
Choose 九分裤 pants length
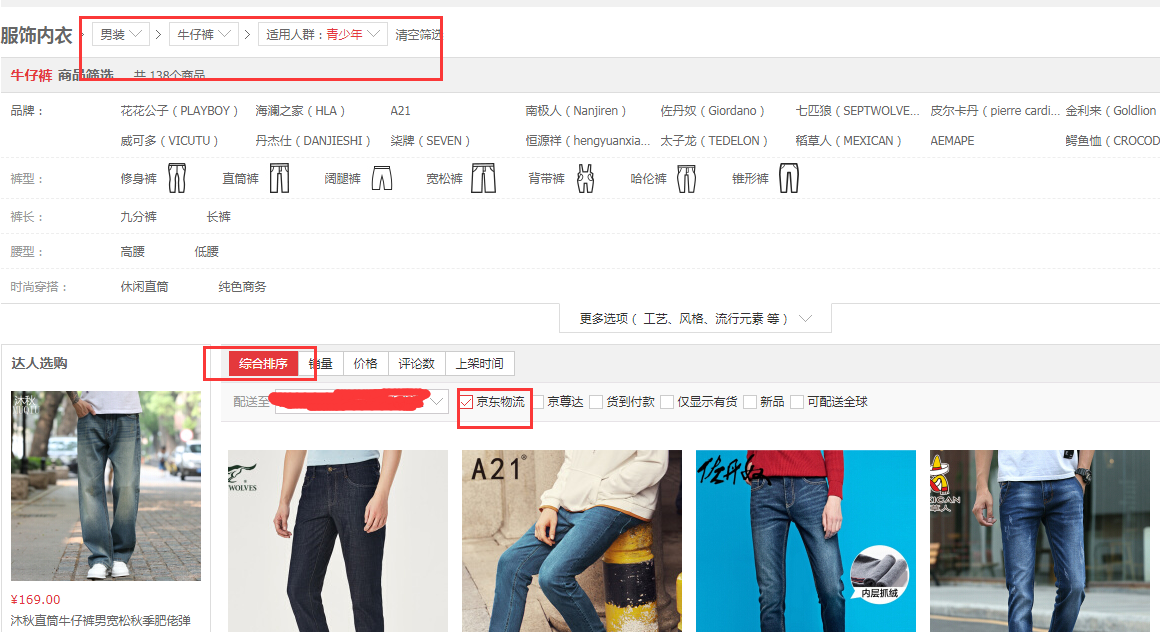coord(138,217)
